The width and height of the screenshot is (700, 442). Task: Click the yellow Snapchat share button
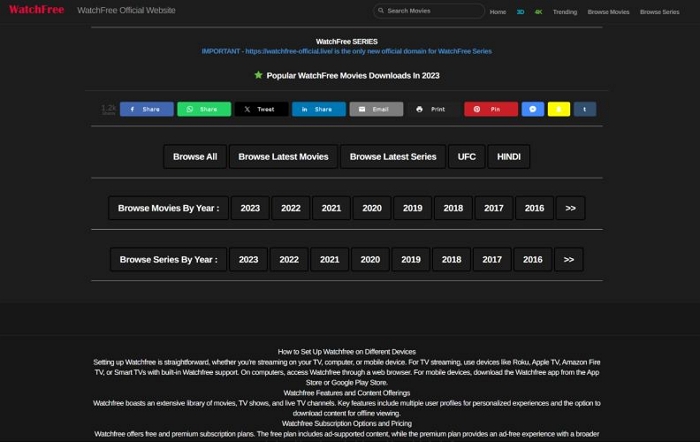pyautogui.click(x=559, y=109)
